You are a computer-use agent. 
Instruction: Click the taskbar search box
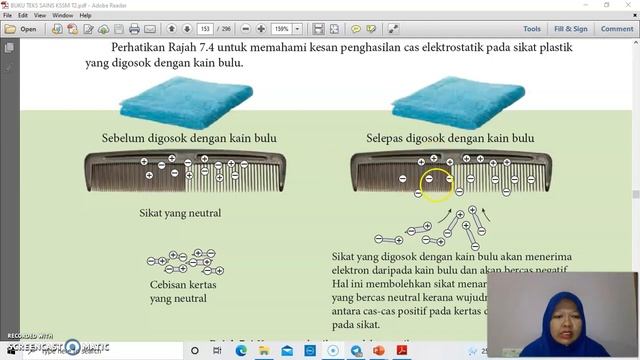[102, 351]
